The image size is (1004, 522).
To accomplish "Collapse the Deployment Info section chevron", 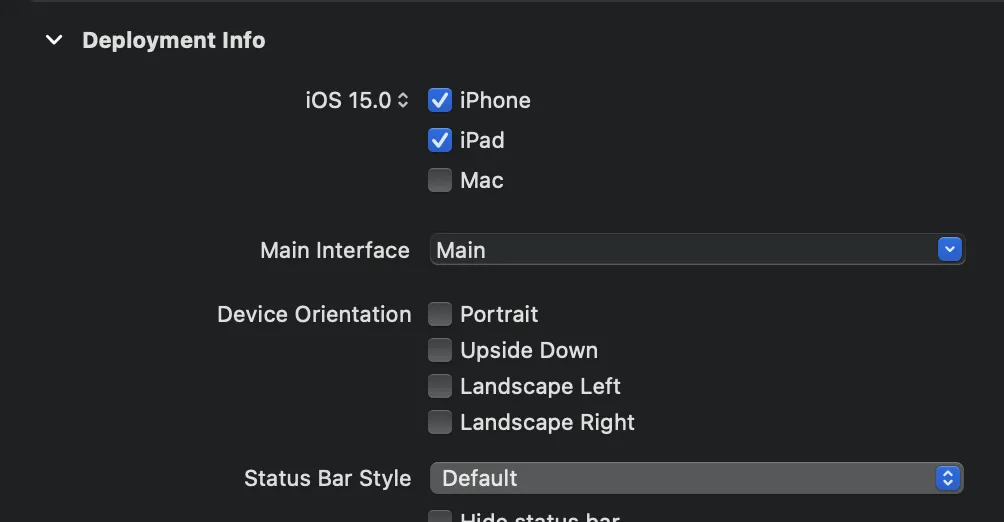I will point(55,41).
